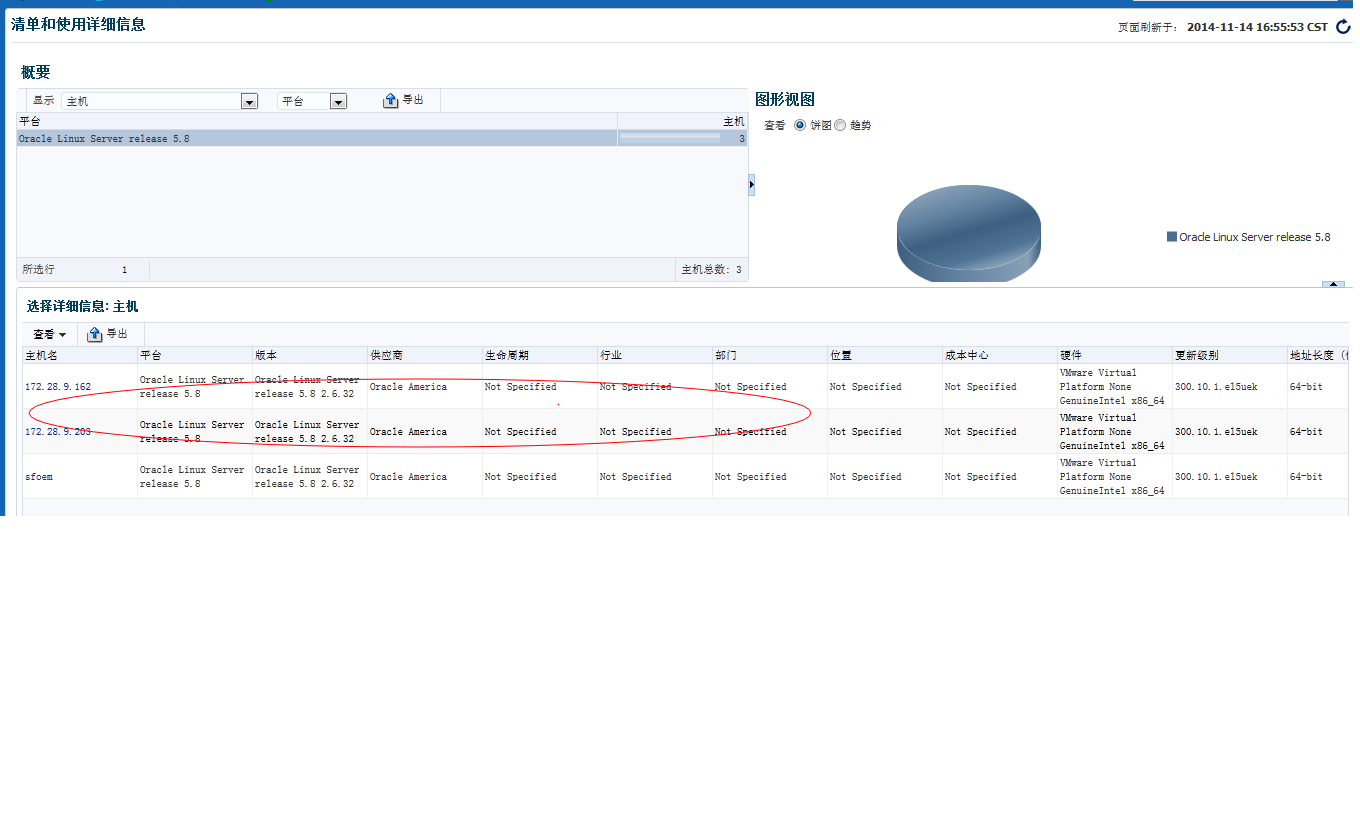This screenshot has height=821, width=1360.
Task: Open the 平台 dropdown in the summary toolbar
Action: (338, 101)
